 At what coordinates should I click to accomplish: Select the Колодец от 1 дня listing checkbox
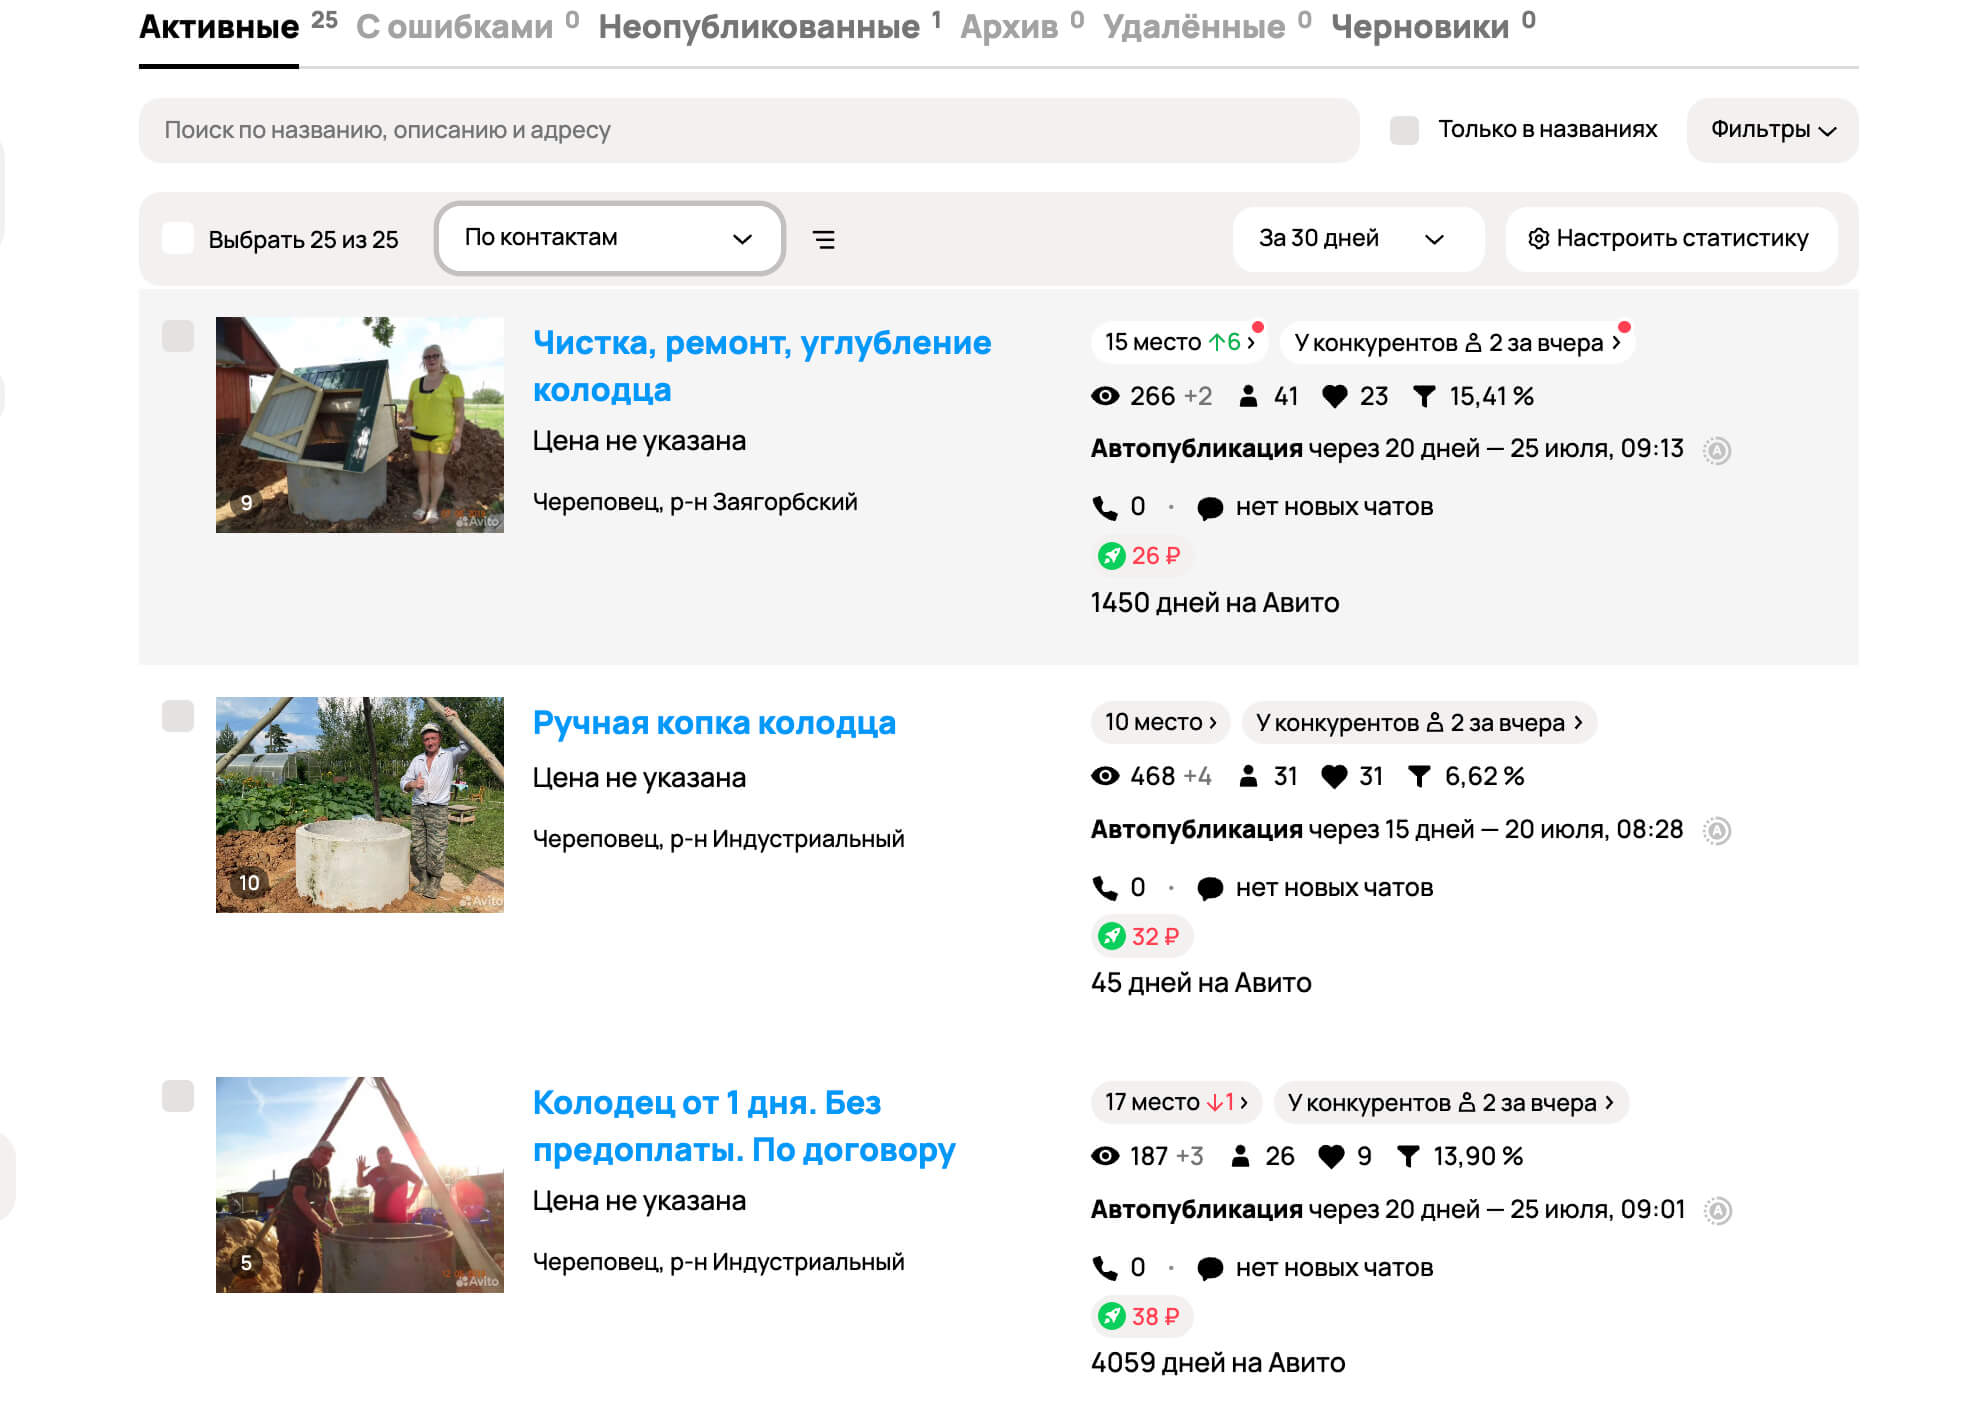(178, 1096)
